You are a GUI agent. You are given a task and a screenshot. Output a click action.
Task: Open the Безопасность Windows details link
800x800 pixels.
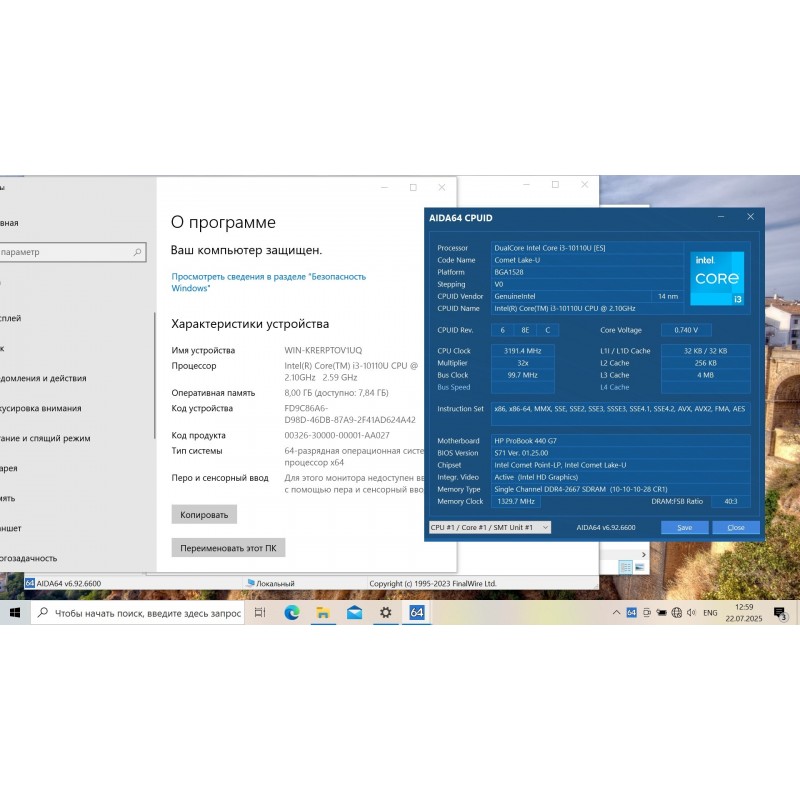269,282
